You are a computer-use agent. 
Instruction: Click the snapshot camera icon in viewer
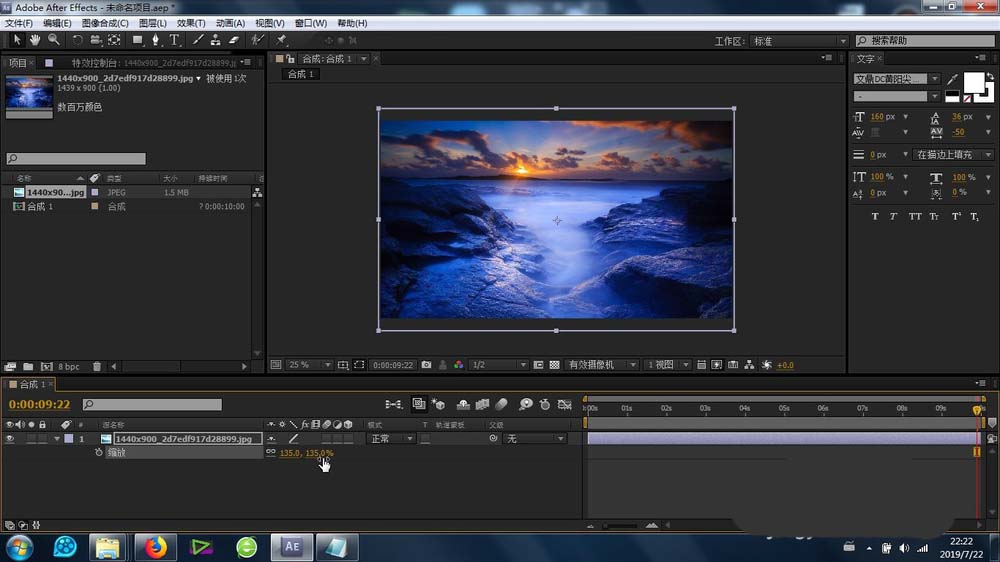(x=427, y=365)
